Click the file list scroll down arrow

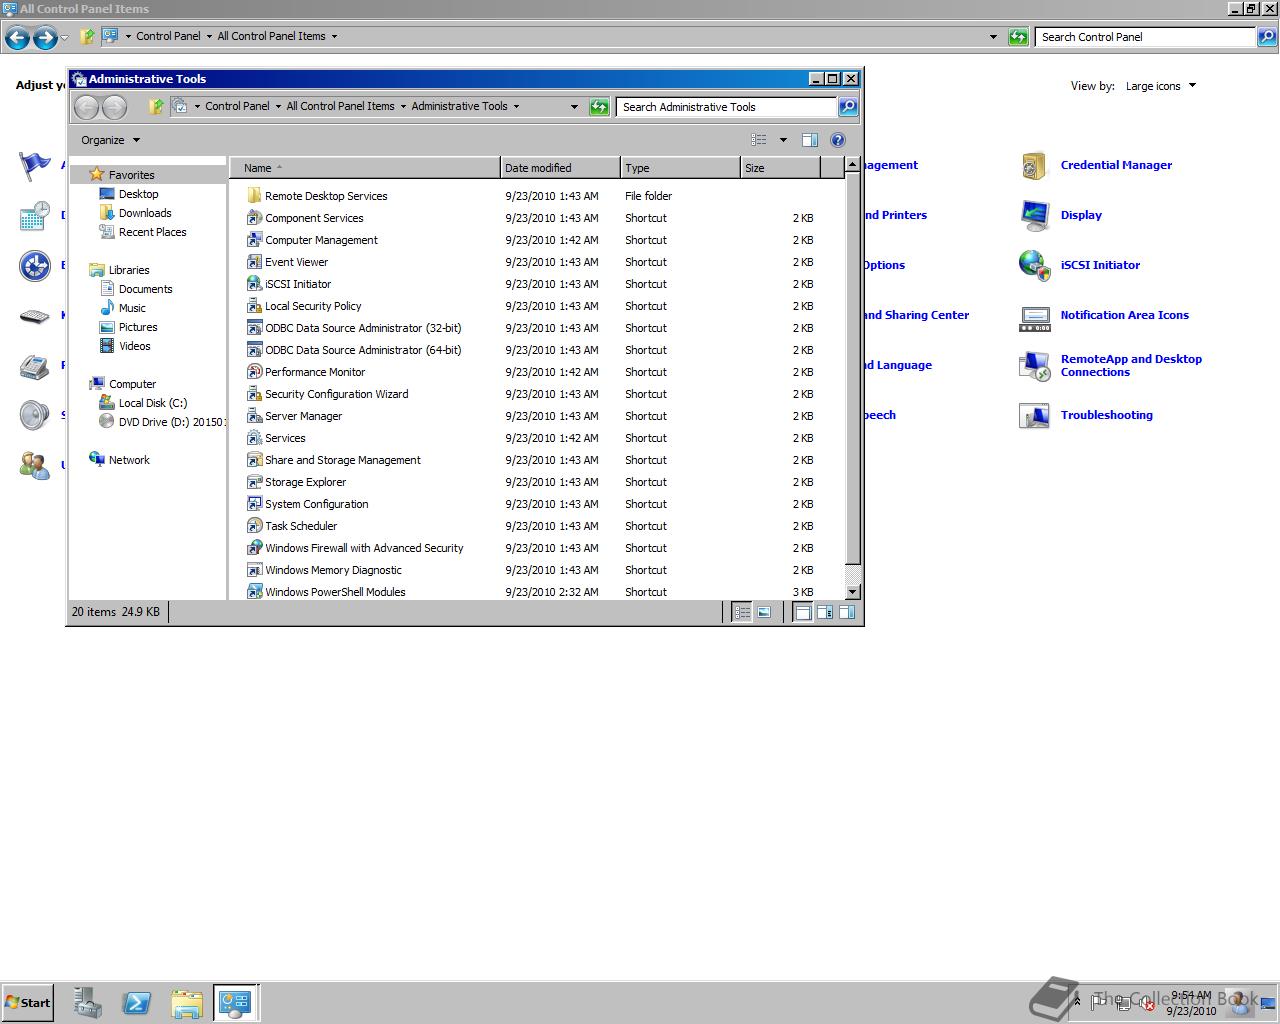[x=852, y=592]
